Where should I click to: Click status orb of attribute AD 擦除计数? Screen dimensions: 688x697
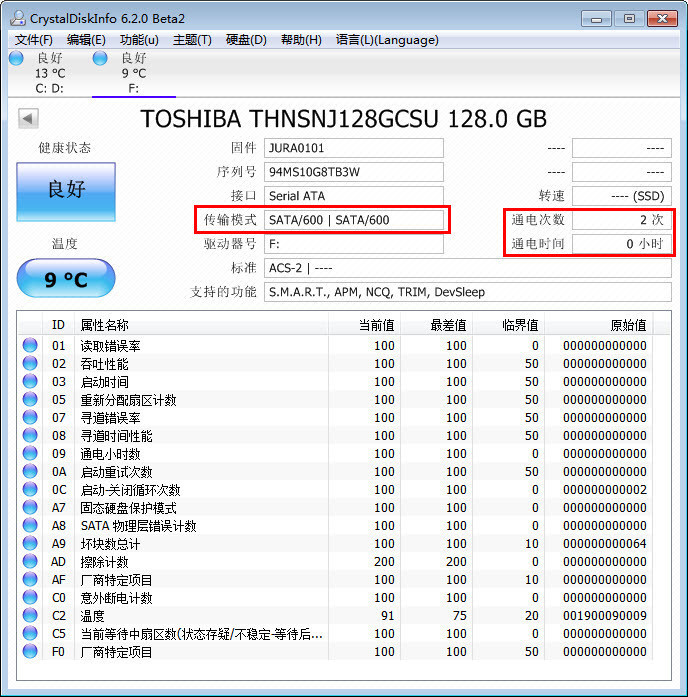(30, 561)
